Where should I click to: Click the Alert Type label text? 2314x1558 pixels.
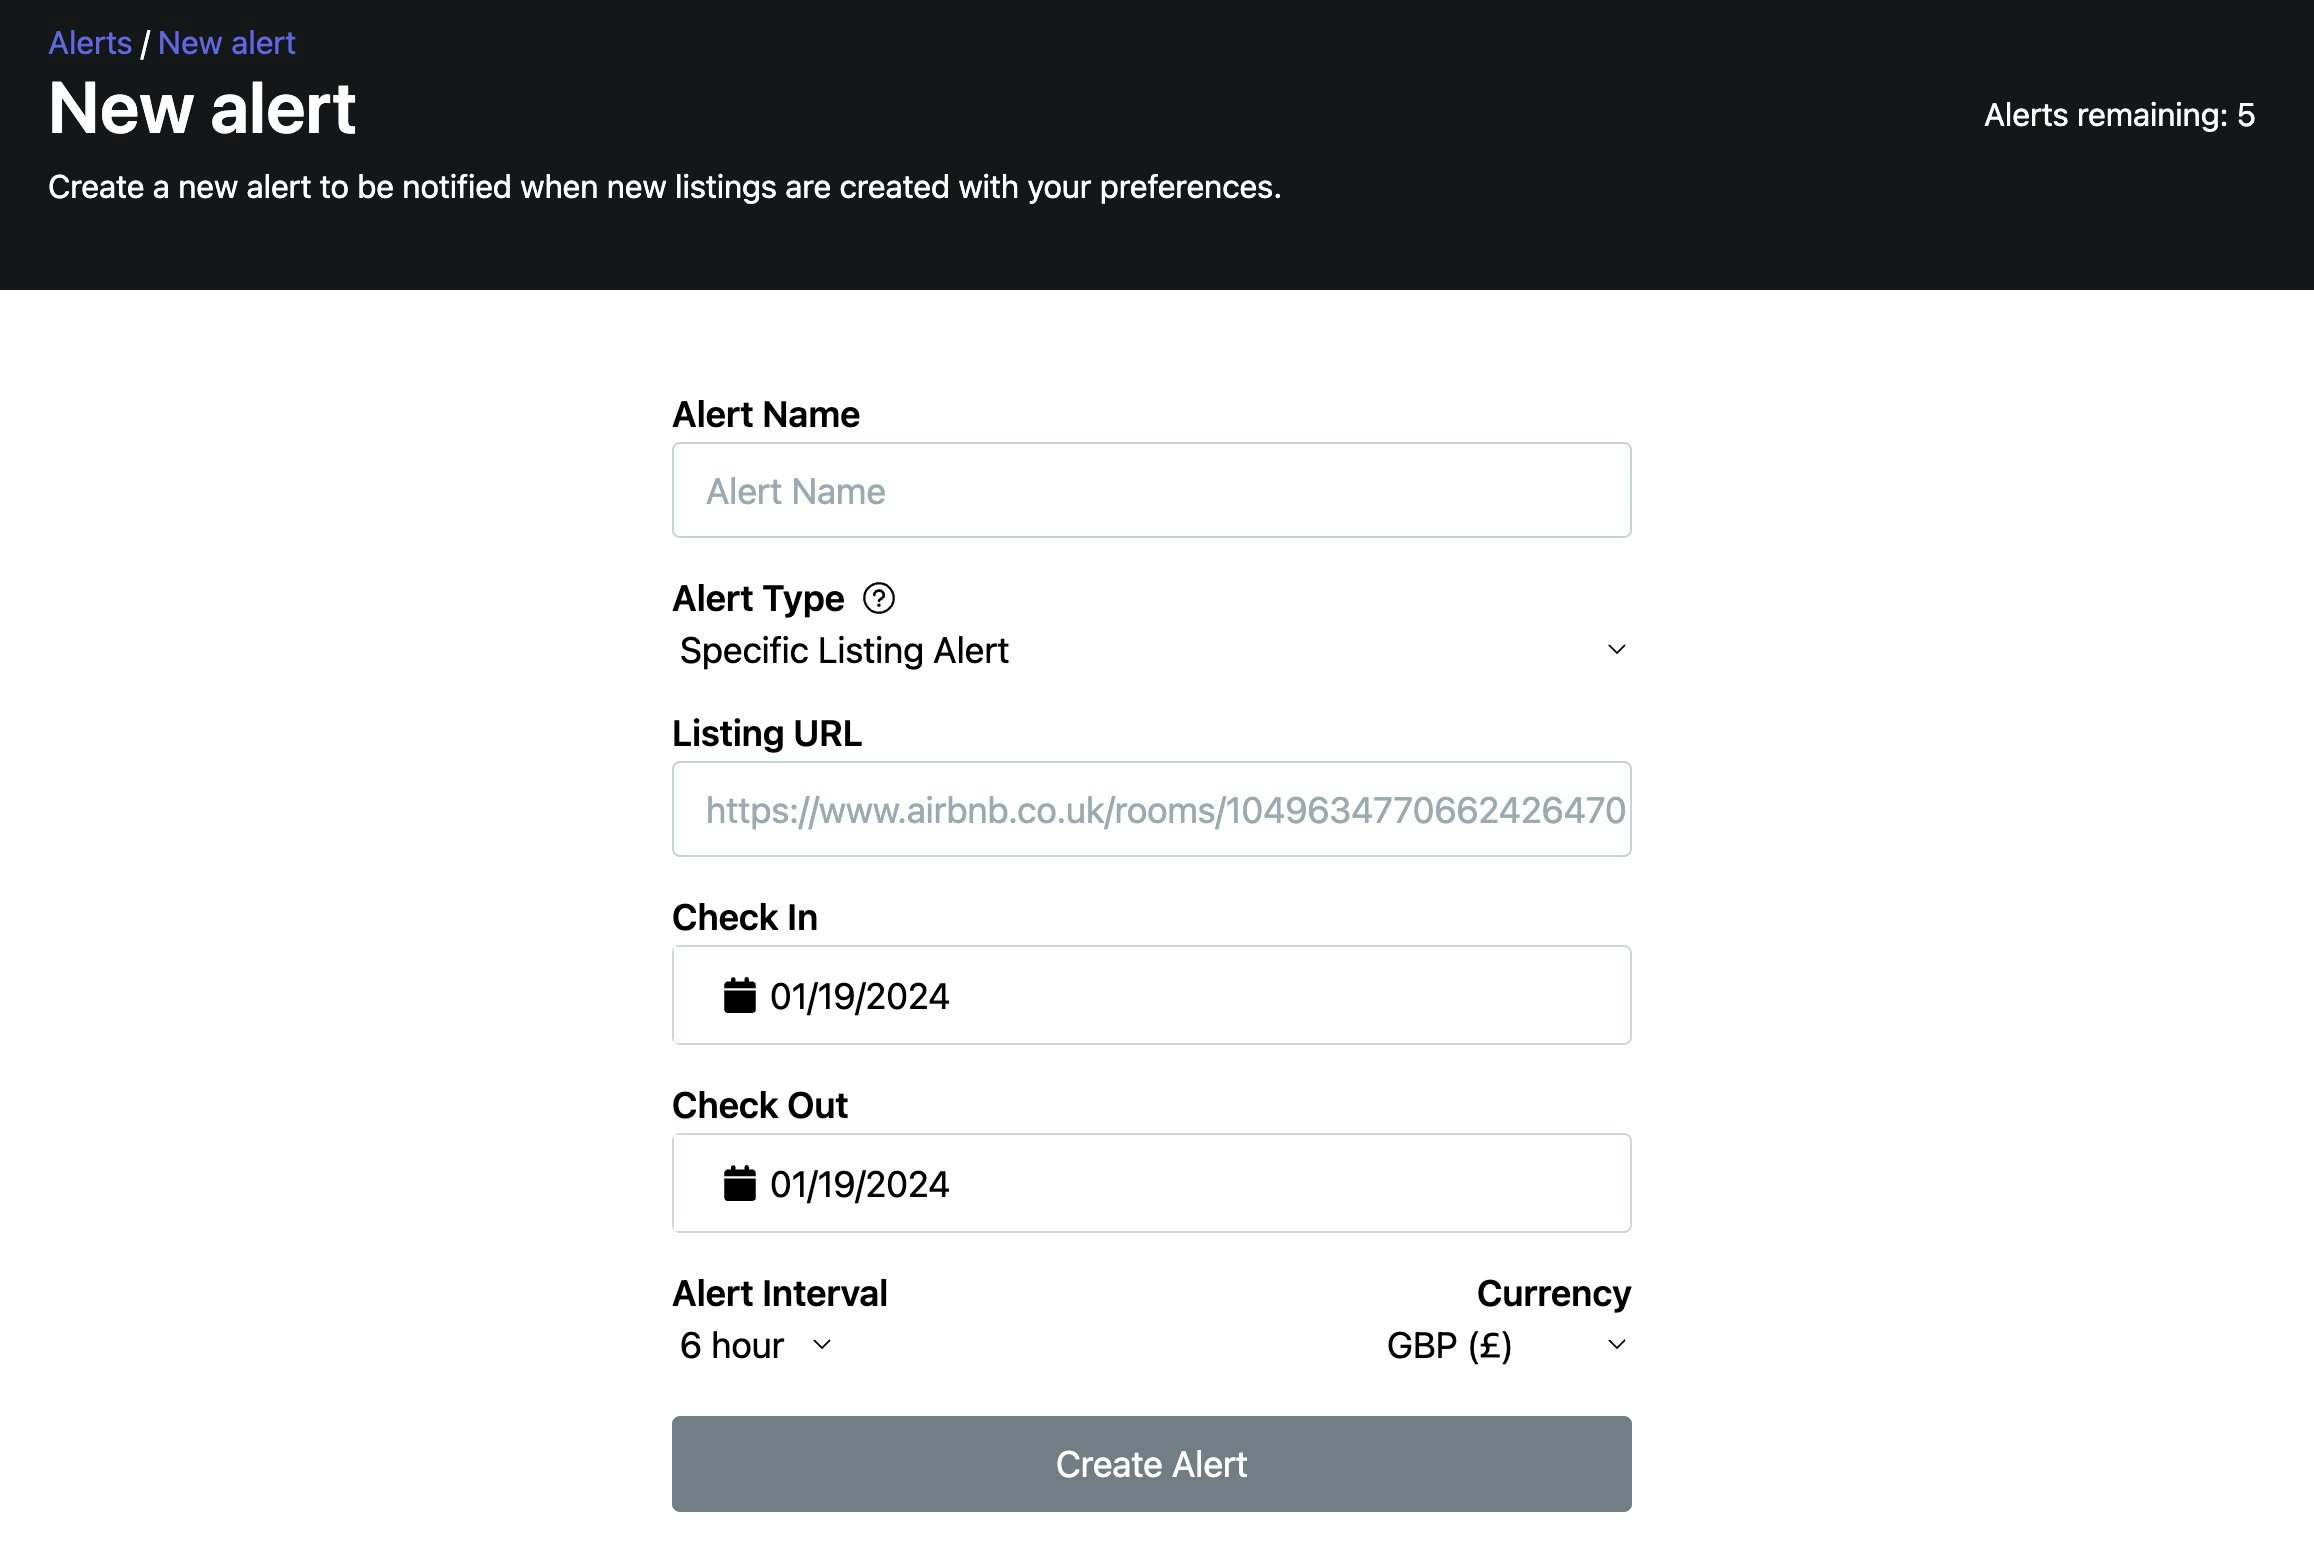click(x=758, y=598)
